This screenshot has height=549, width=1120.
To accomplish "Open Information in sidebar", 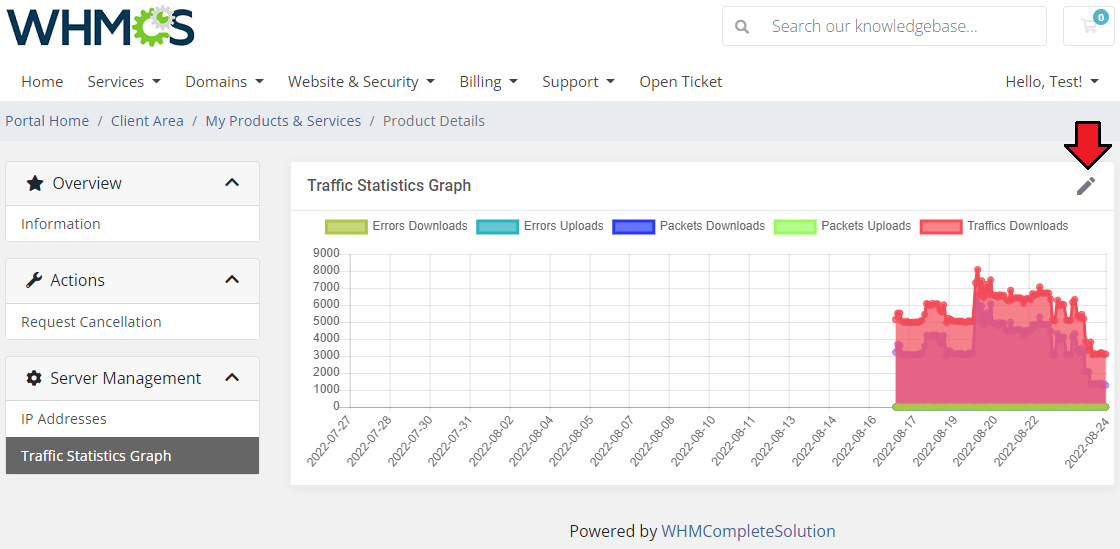I will 132,223.
